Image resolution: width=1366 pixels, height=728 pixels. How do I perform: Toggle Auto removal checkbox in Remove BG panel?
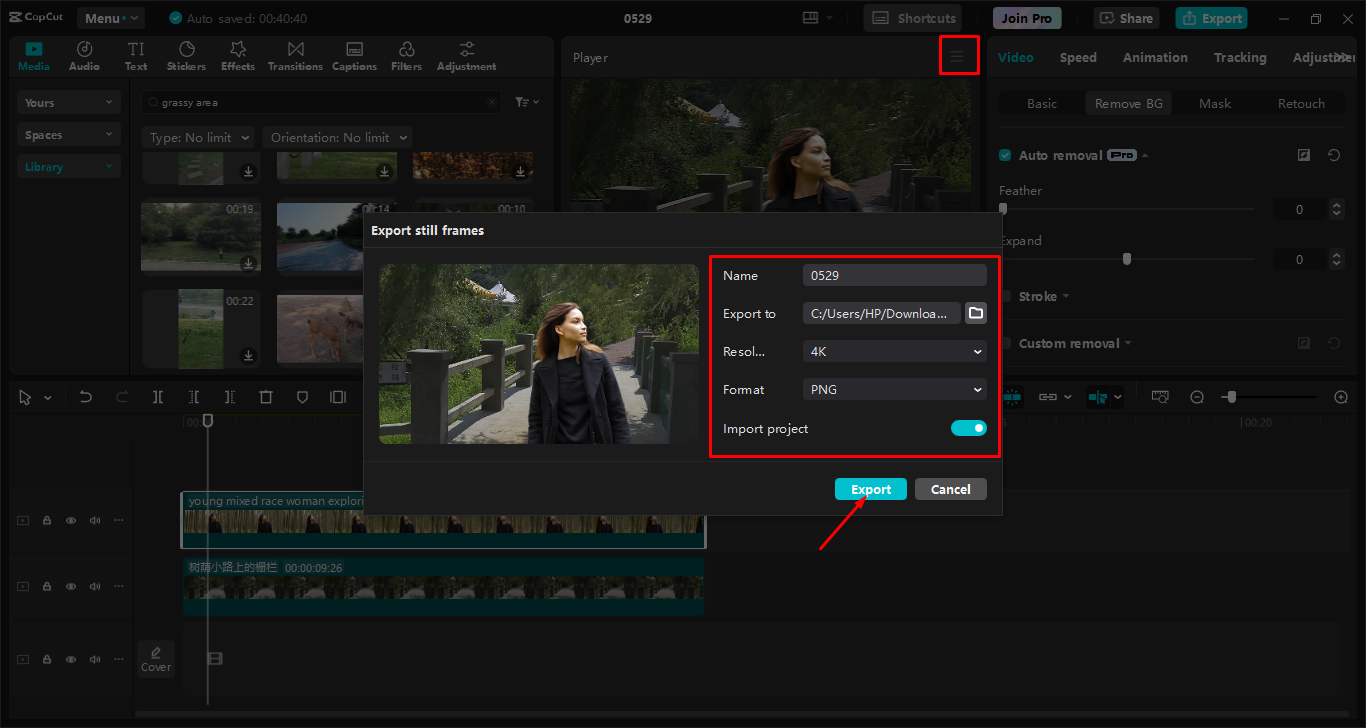[1004, 155]
